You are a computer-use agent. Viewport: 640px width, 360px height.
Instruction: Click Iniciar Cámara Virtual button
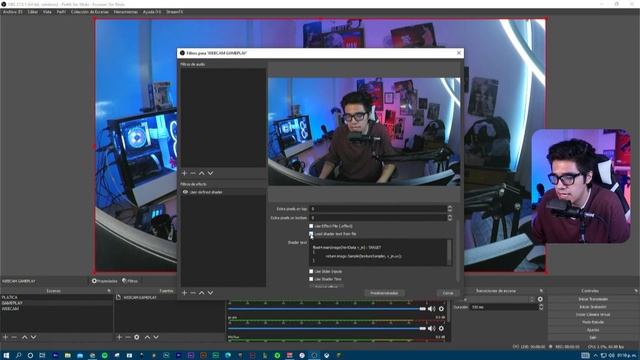coord(593,315)
